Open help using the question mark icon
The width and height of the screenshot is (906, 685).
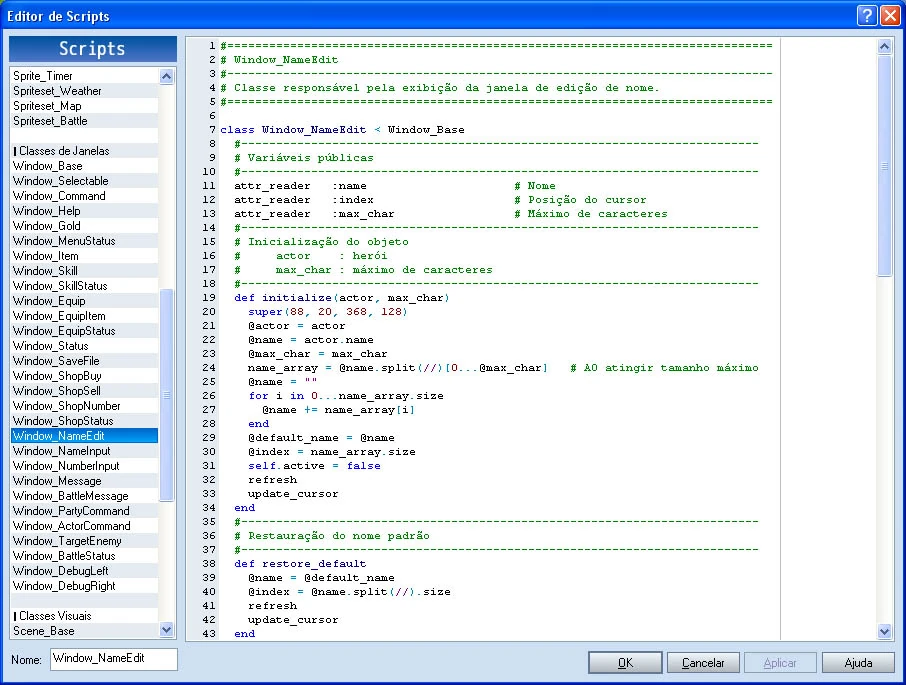click(x=866, y=15)
